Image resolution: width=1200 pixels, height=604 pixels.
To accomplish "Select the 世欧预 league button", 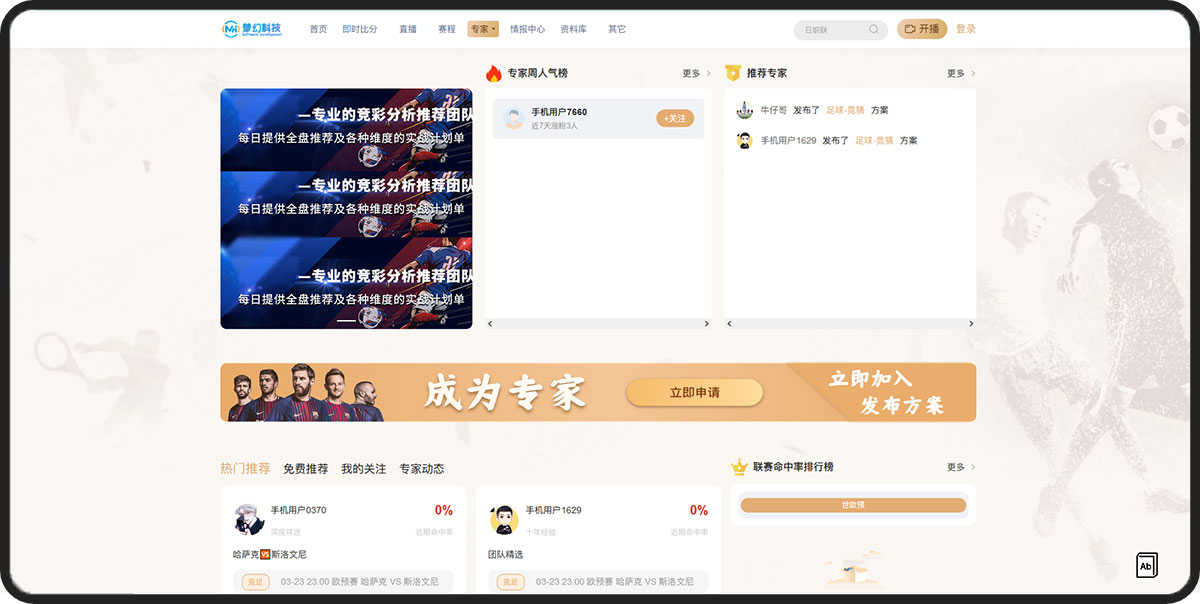I will [x=853, y=505].
